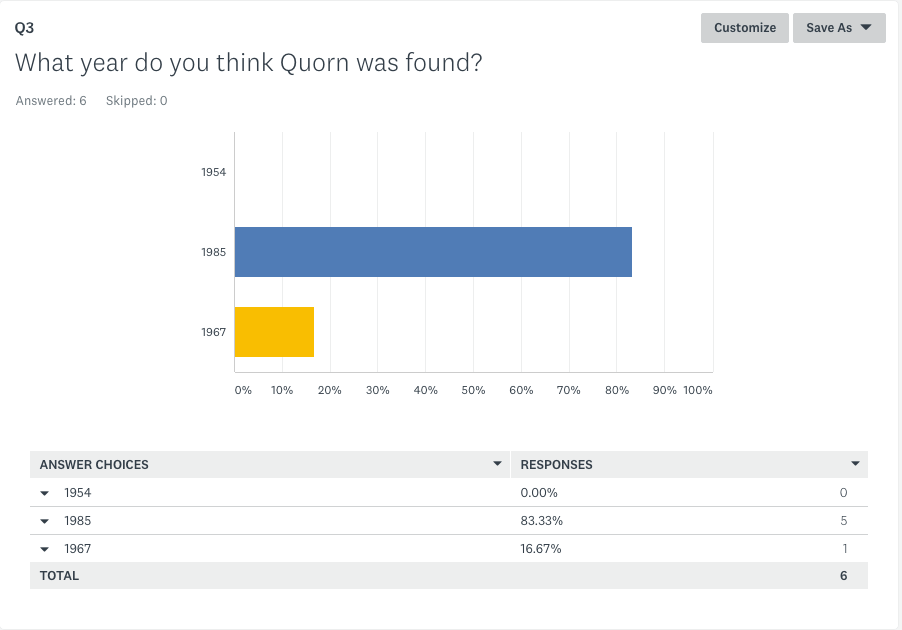Expand the 1967 answer row
Screen dimensions: 902x630
(44, 548)
